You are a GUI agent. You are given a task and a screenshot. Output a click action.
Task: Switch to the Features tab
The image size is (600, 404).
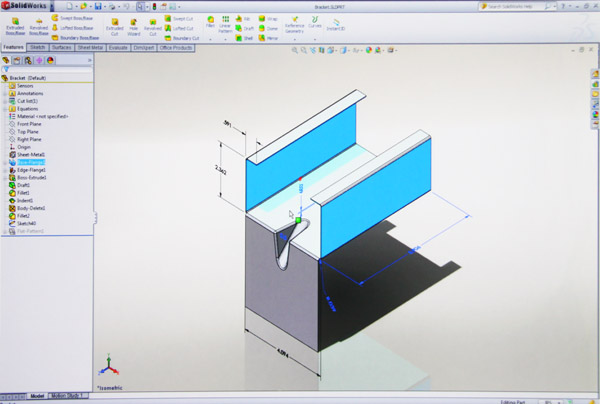14,47
